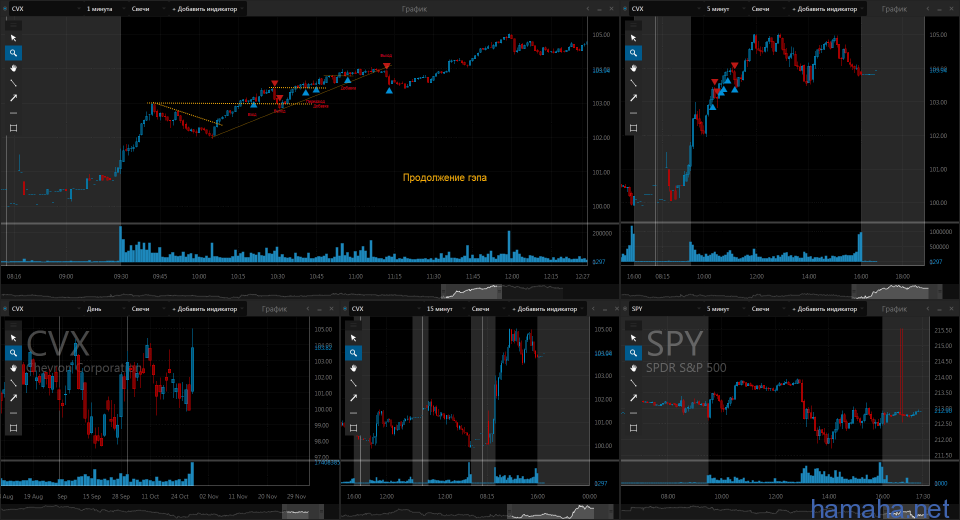Image resolution: width=960 pixels, height=520 pixels.
Task: Pick the hand tool in CVX День chart
Action: tap(13, 368)
